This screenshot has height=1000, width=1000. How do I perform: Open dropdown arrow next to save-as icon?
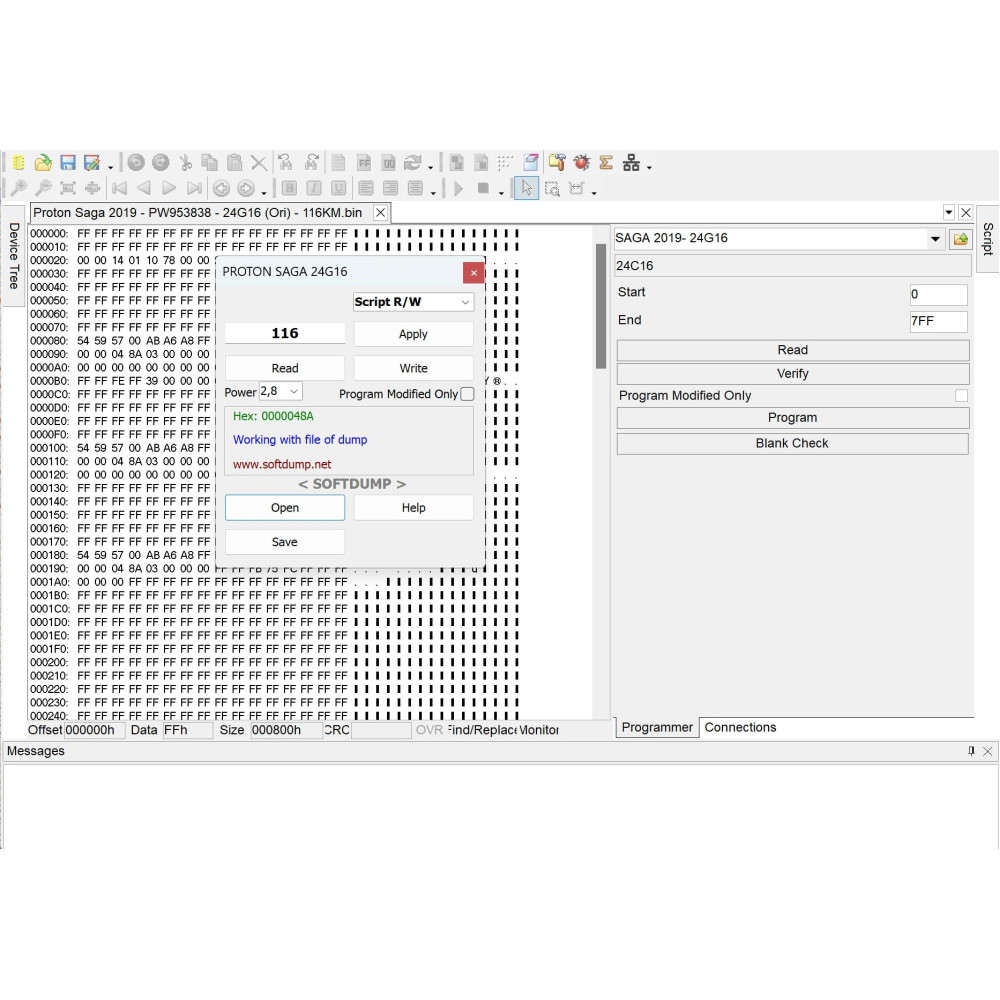click(x=110, y=167)
